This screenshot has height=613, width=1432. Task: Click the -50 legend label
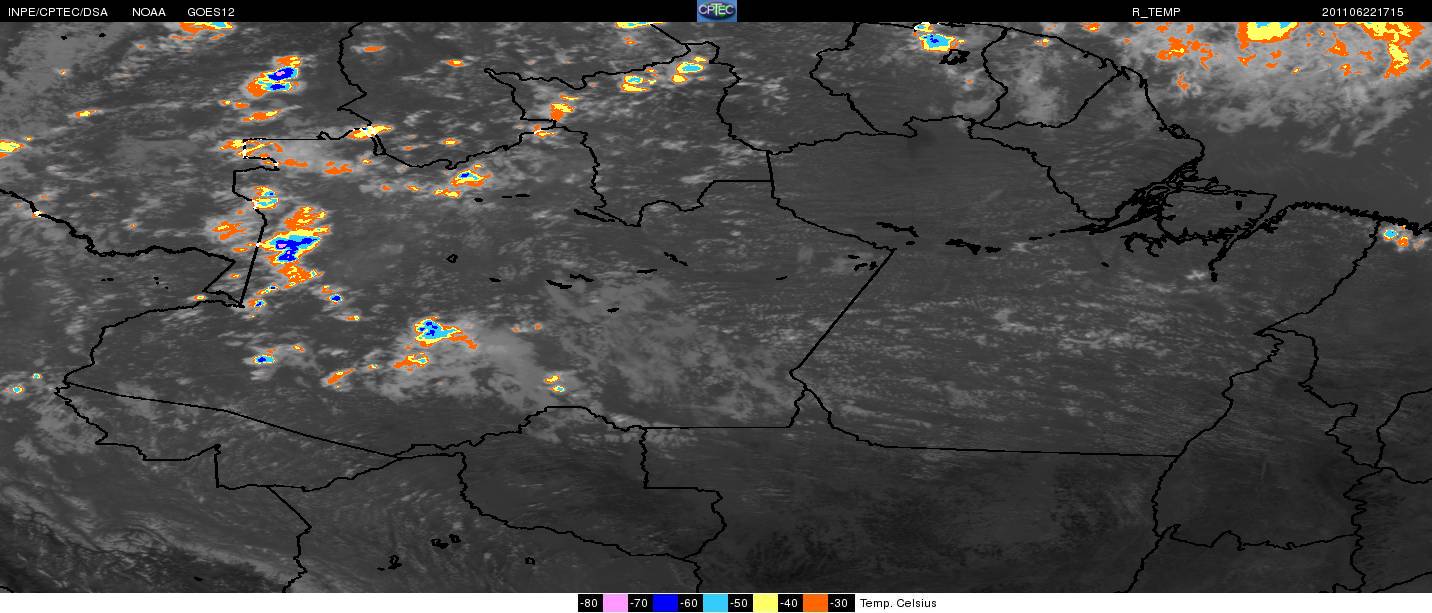click(x=740, y=603)
